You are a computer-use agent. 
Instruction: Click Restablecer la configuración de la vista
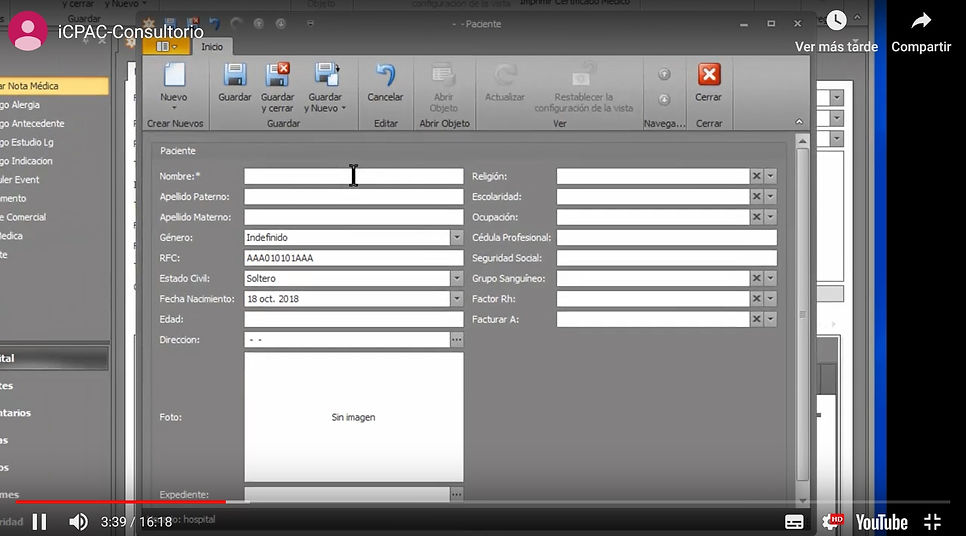tap(583, 86)
